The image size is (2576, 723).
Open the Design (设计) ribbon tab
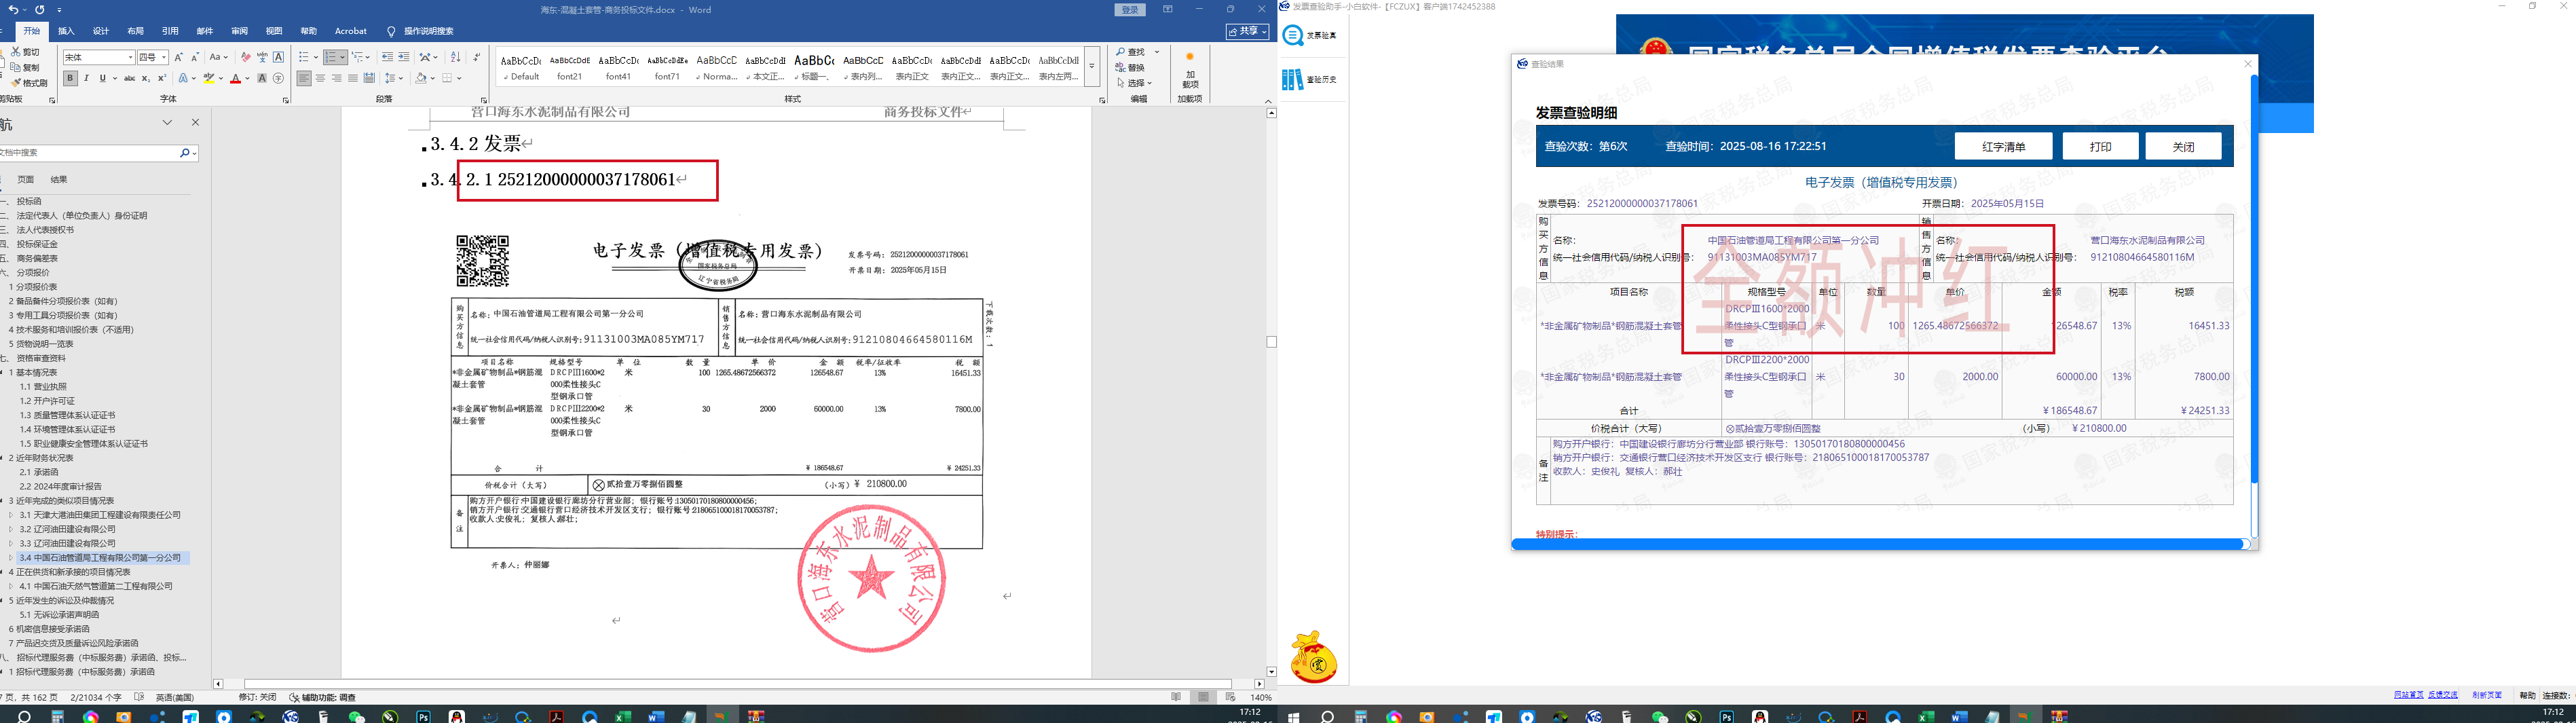101,31
